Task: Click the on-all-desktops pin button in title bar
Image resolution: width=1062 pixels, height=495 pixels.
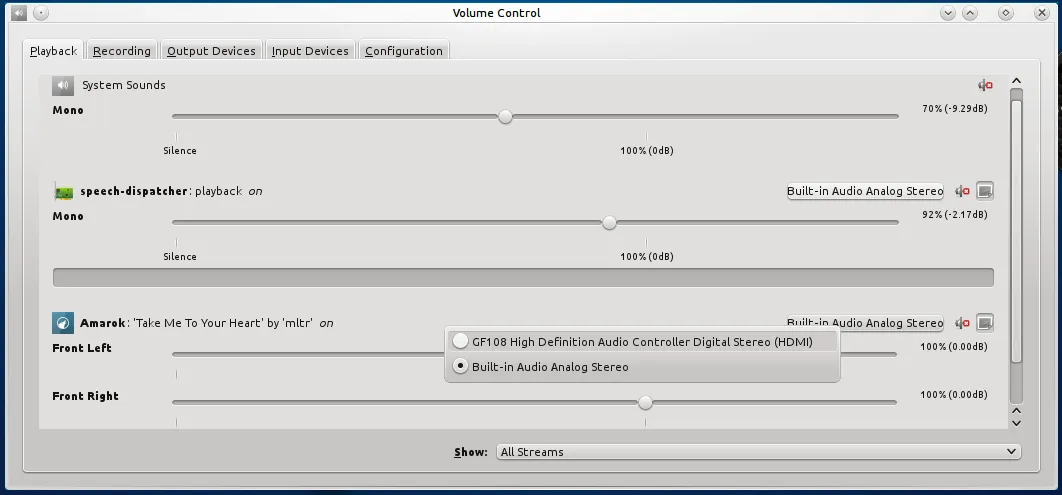Action: pos(41,12)
